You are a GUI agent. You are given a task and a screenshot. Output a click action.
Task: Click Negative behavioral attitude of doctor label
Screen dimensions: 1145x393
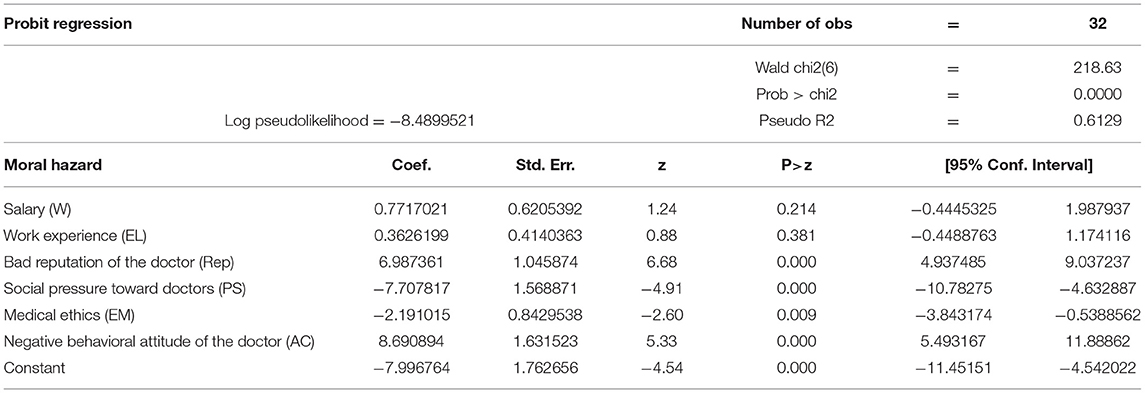coord(159,340)
